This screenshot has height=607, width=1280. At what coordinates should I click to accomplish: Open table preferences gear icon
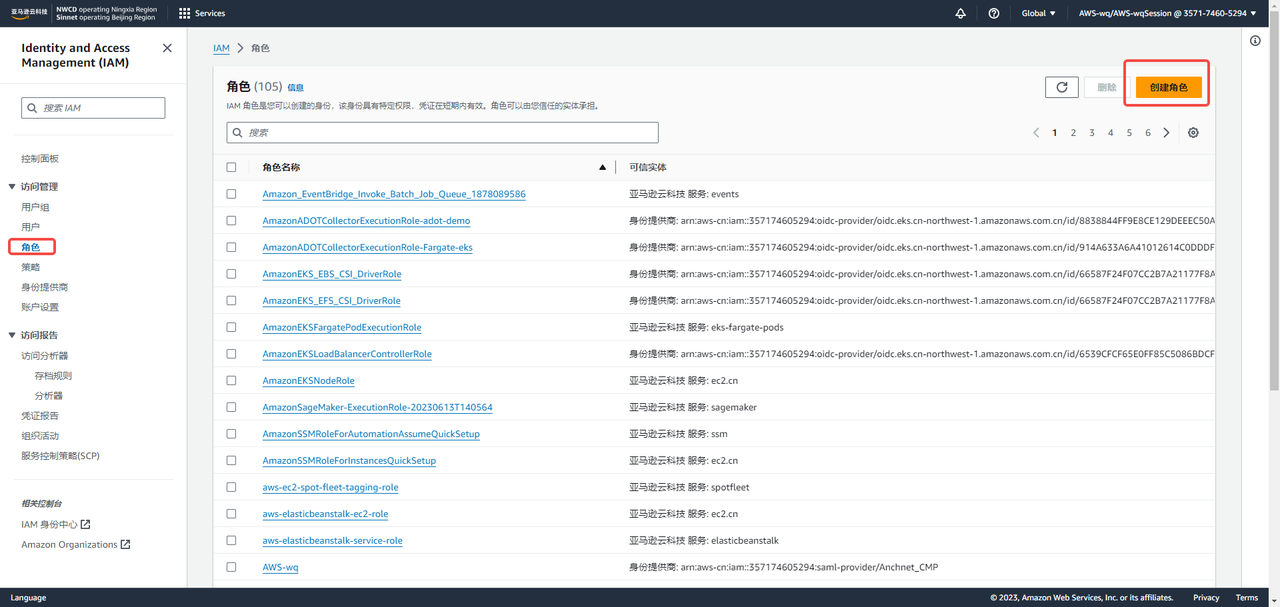[x=1193, y=132]
